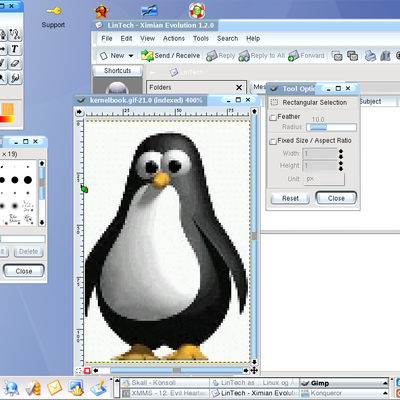Click Reset in Tool Options

tap(290, 198)
